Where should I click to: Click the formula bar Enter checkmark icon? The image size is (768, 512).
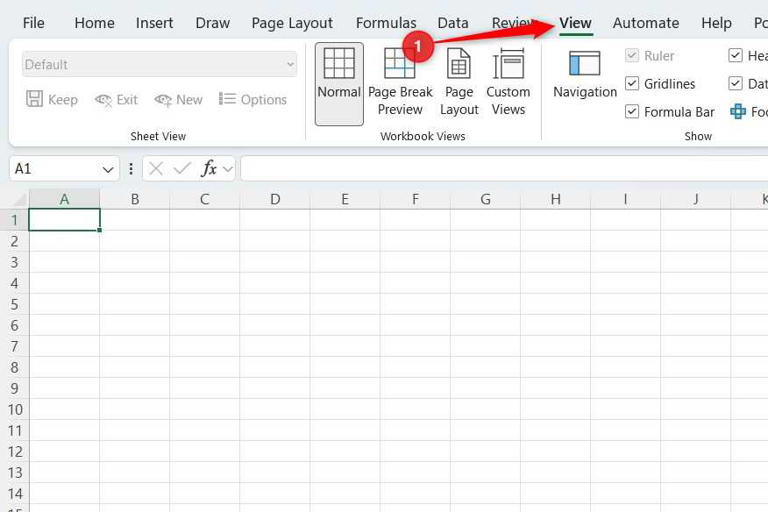tap(182, 169)
